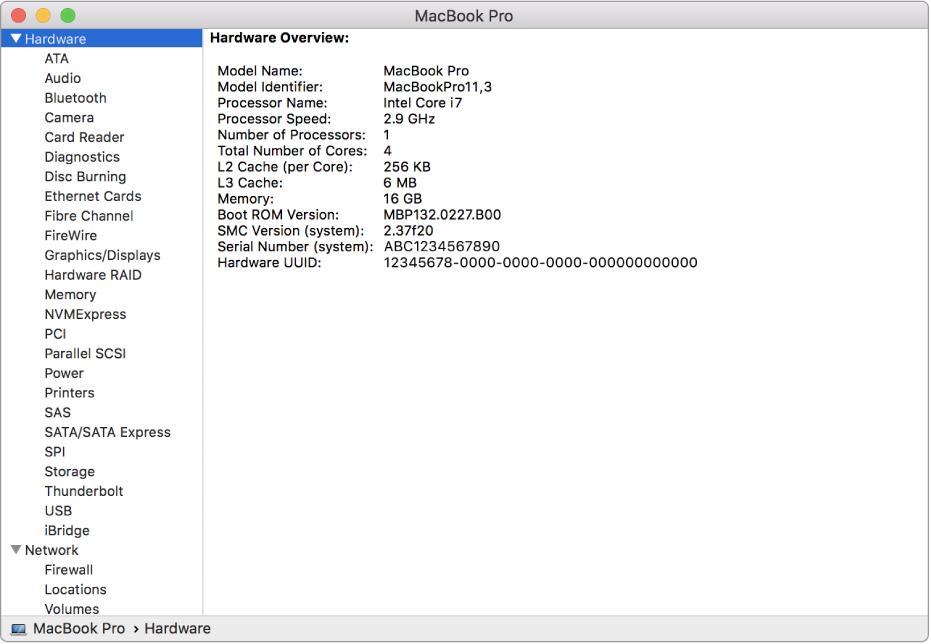The height and width of the screenshot is (644, 931).
Task: Select Printers in the sidebar
Action: click(x=69, y=393)
